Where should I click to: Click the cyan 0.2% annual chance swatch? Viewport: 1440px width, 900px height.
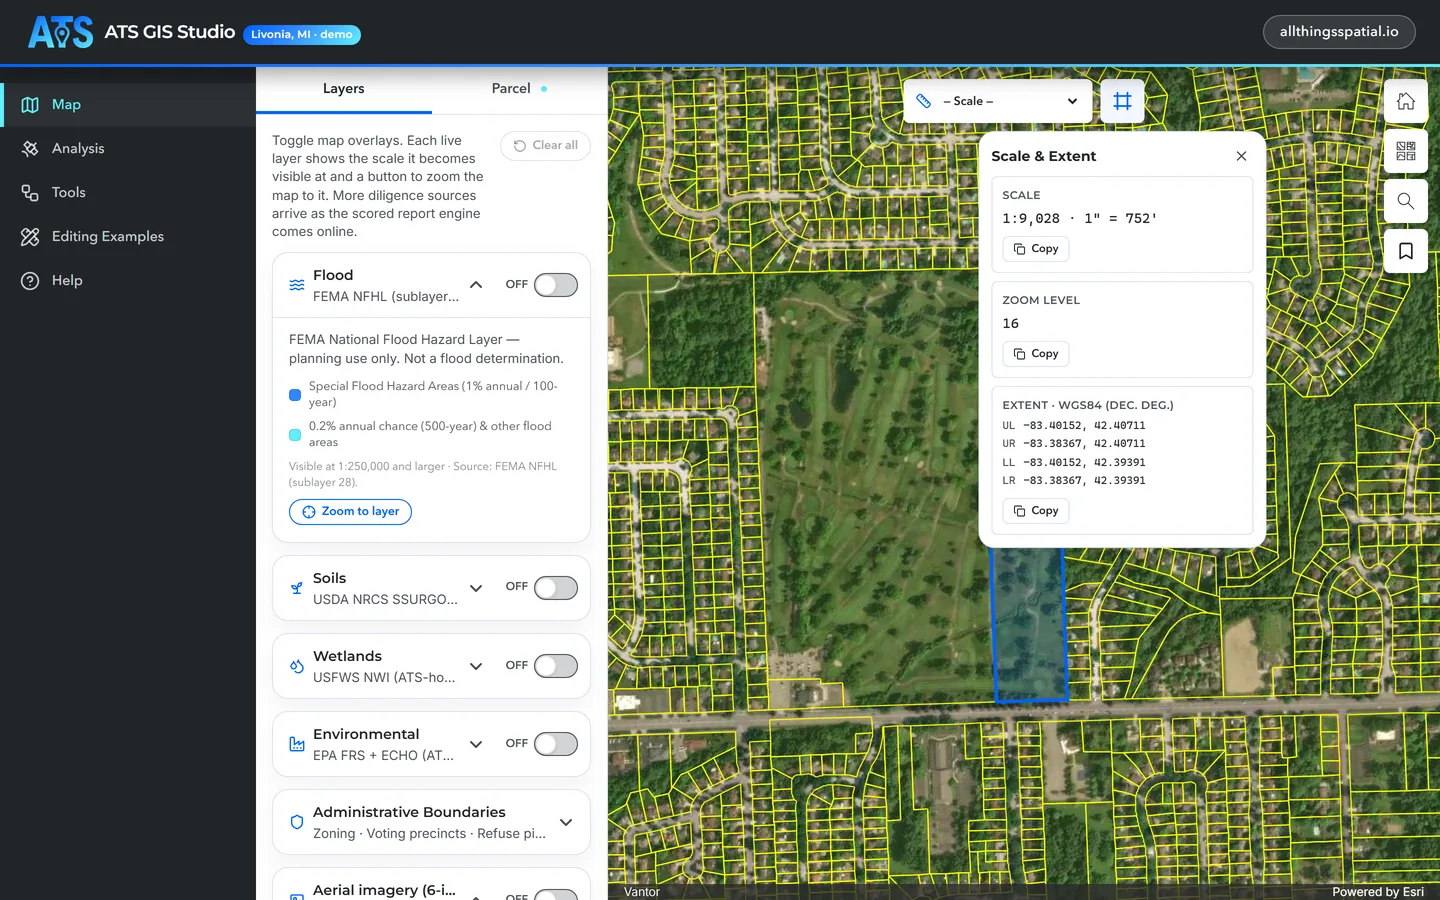pos(295,435)
